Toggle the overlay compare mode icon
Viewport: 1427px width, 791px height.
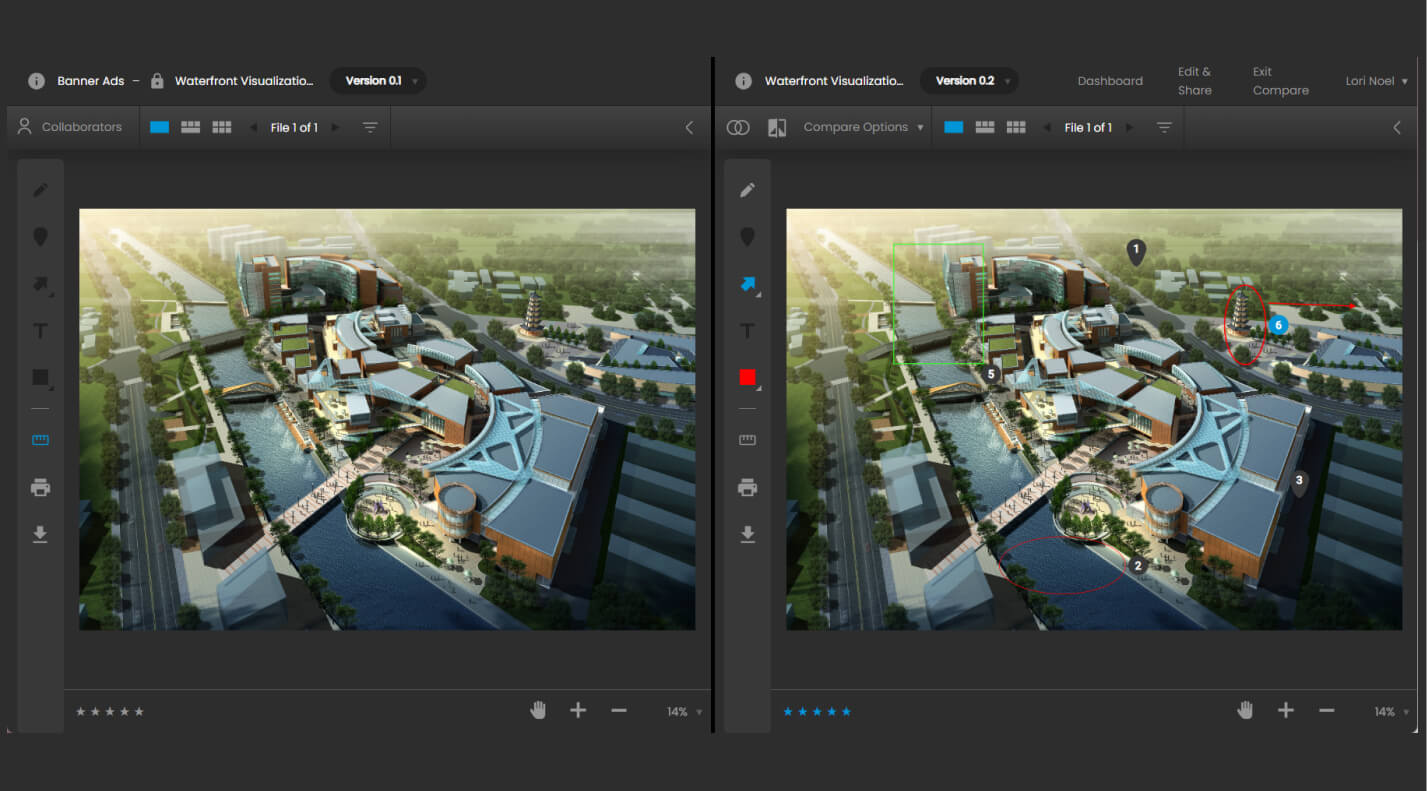pos(738,127)
